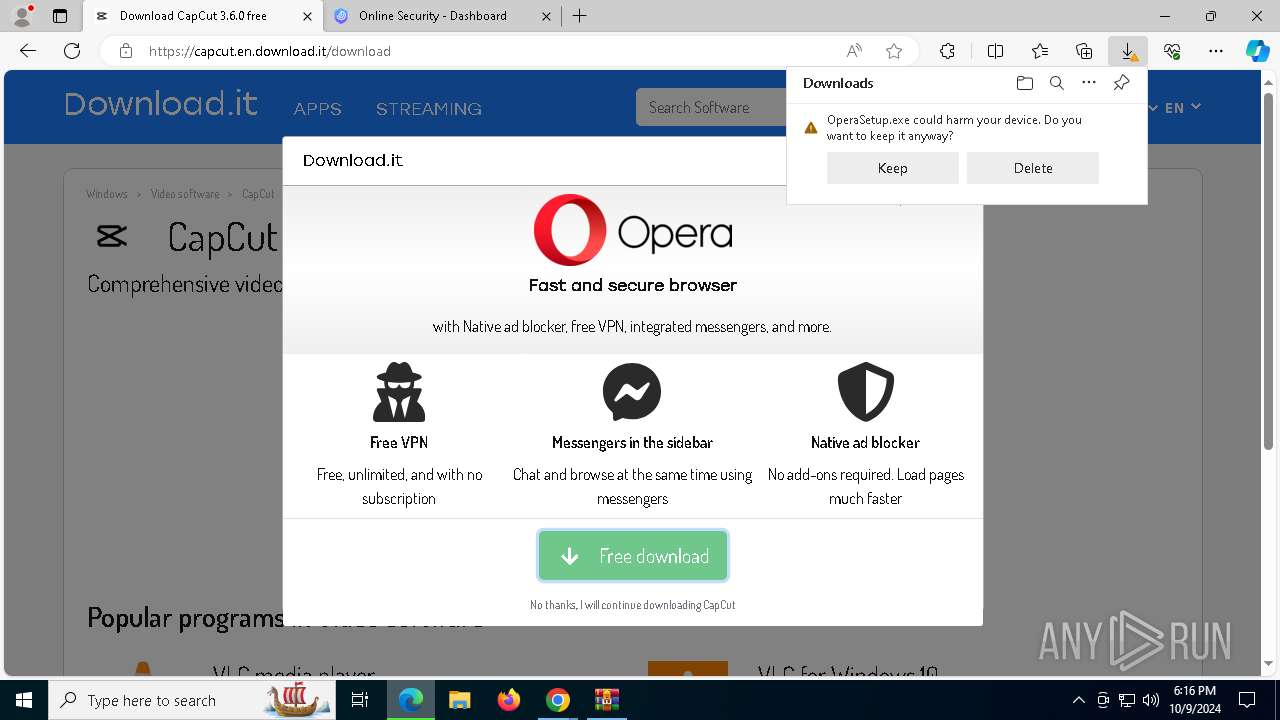Click the Free VPN spy icon
Image resolution: width=1280 pixels, height=720 pixels.
point(399,392)
